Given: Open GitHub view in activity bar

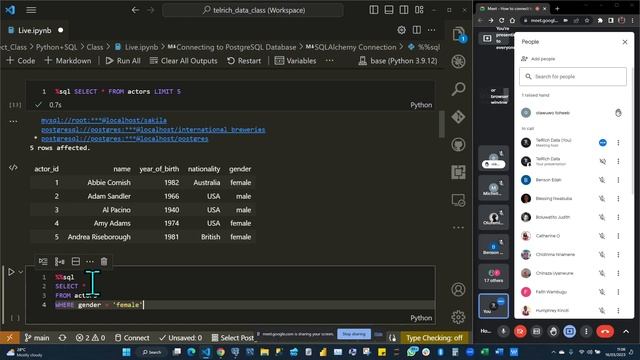Looking at the screenshot, I should click(x=458, y=144).
